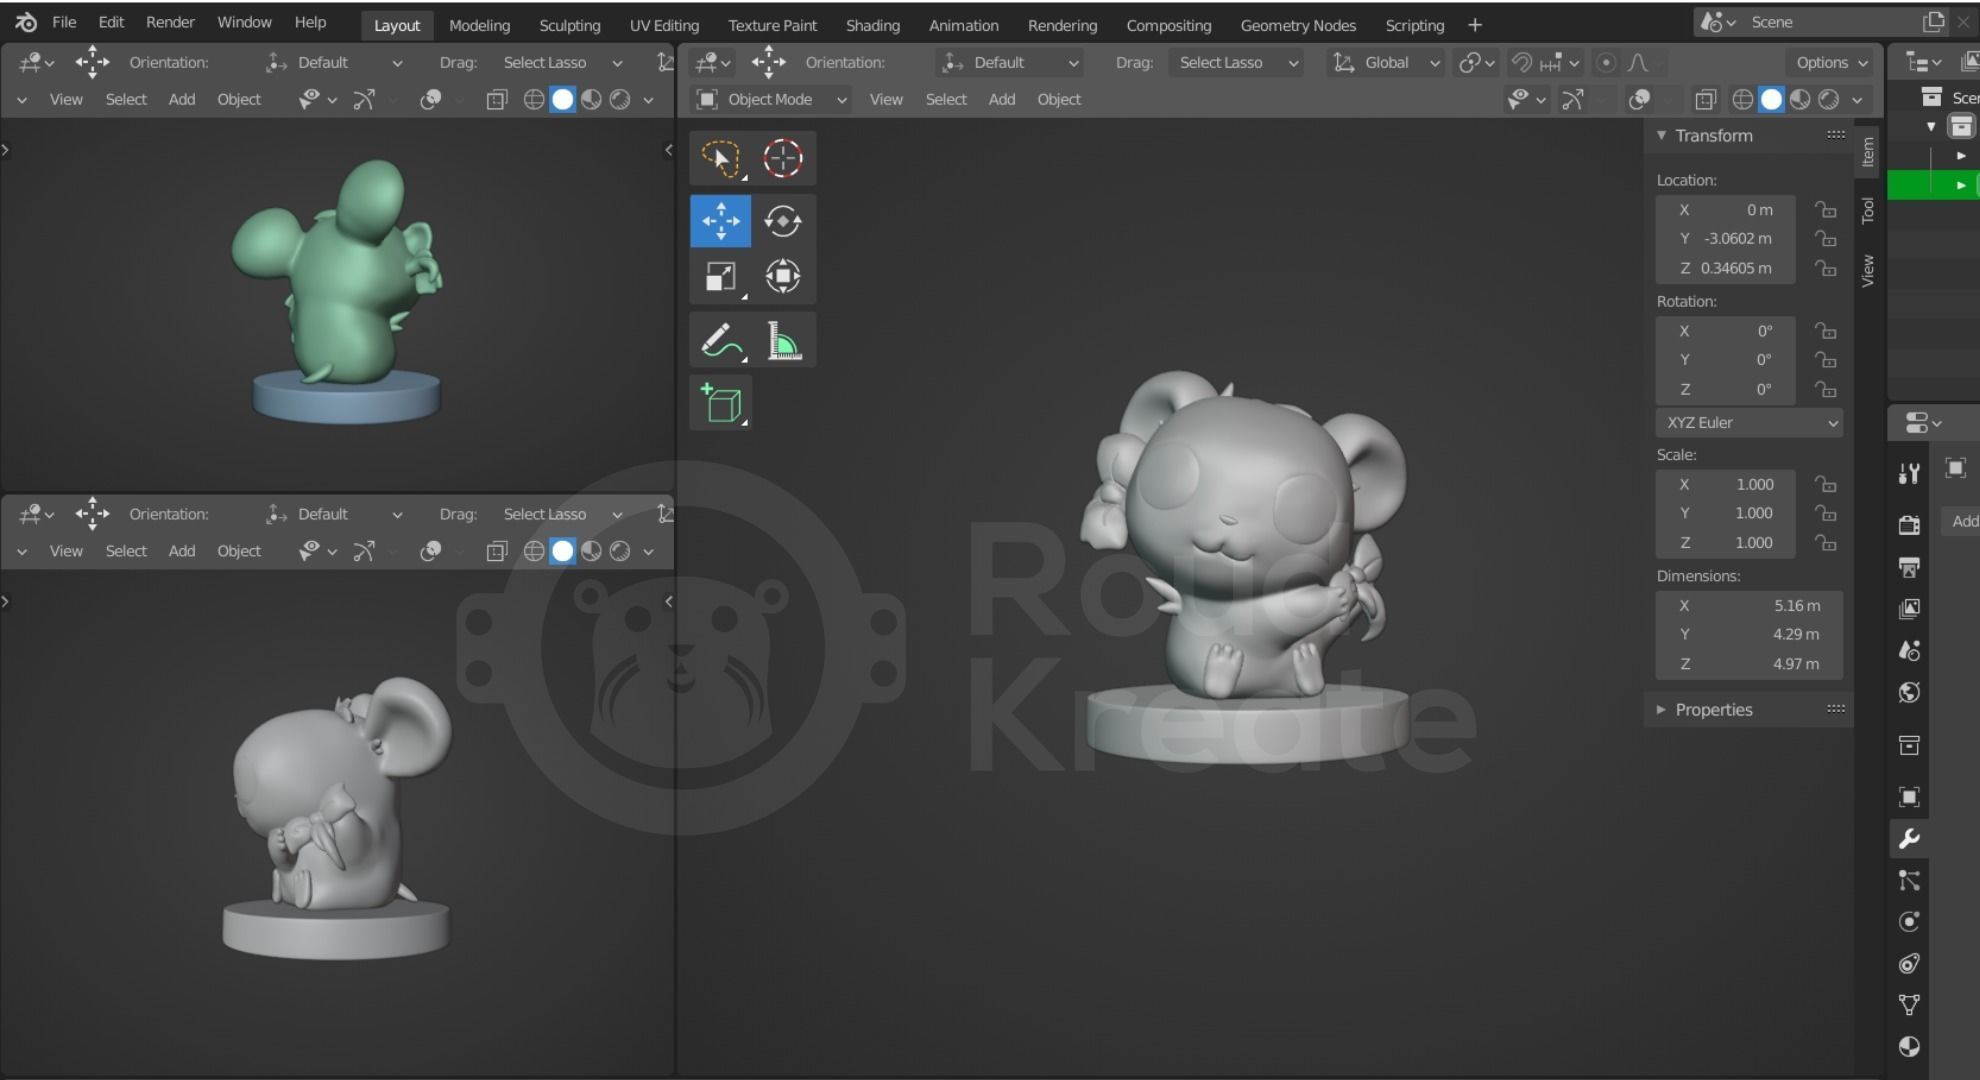Toggle lock for Scale Y

pos(1826,513)
